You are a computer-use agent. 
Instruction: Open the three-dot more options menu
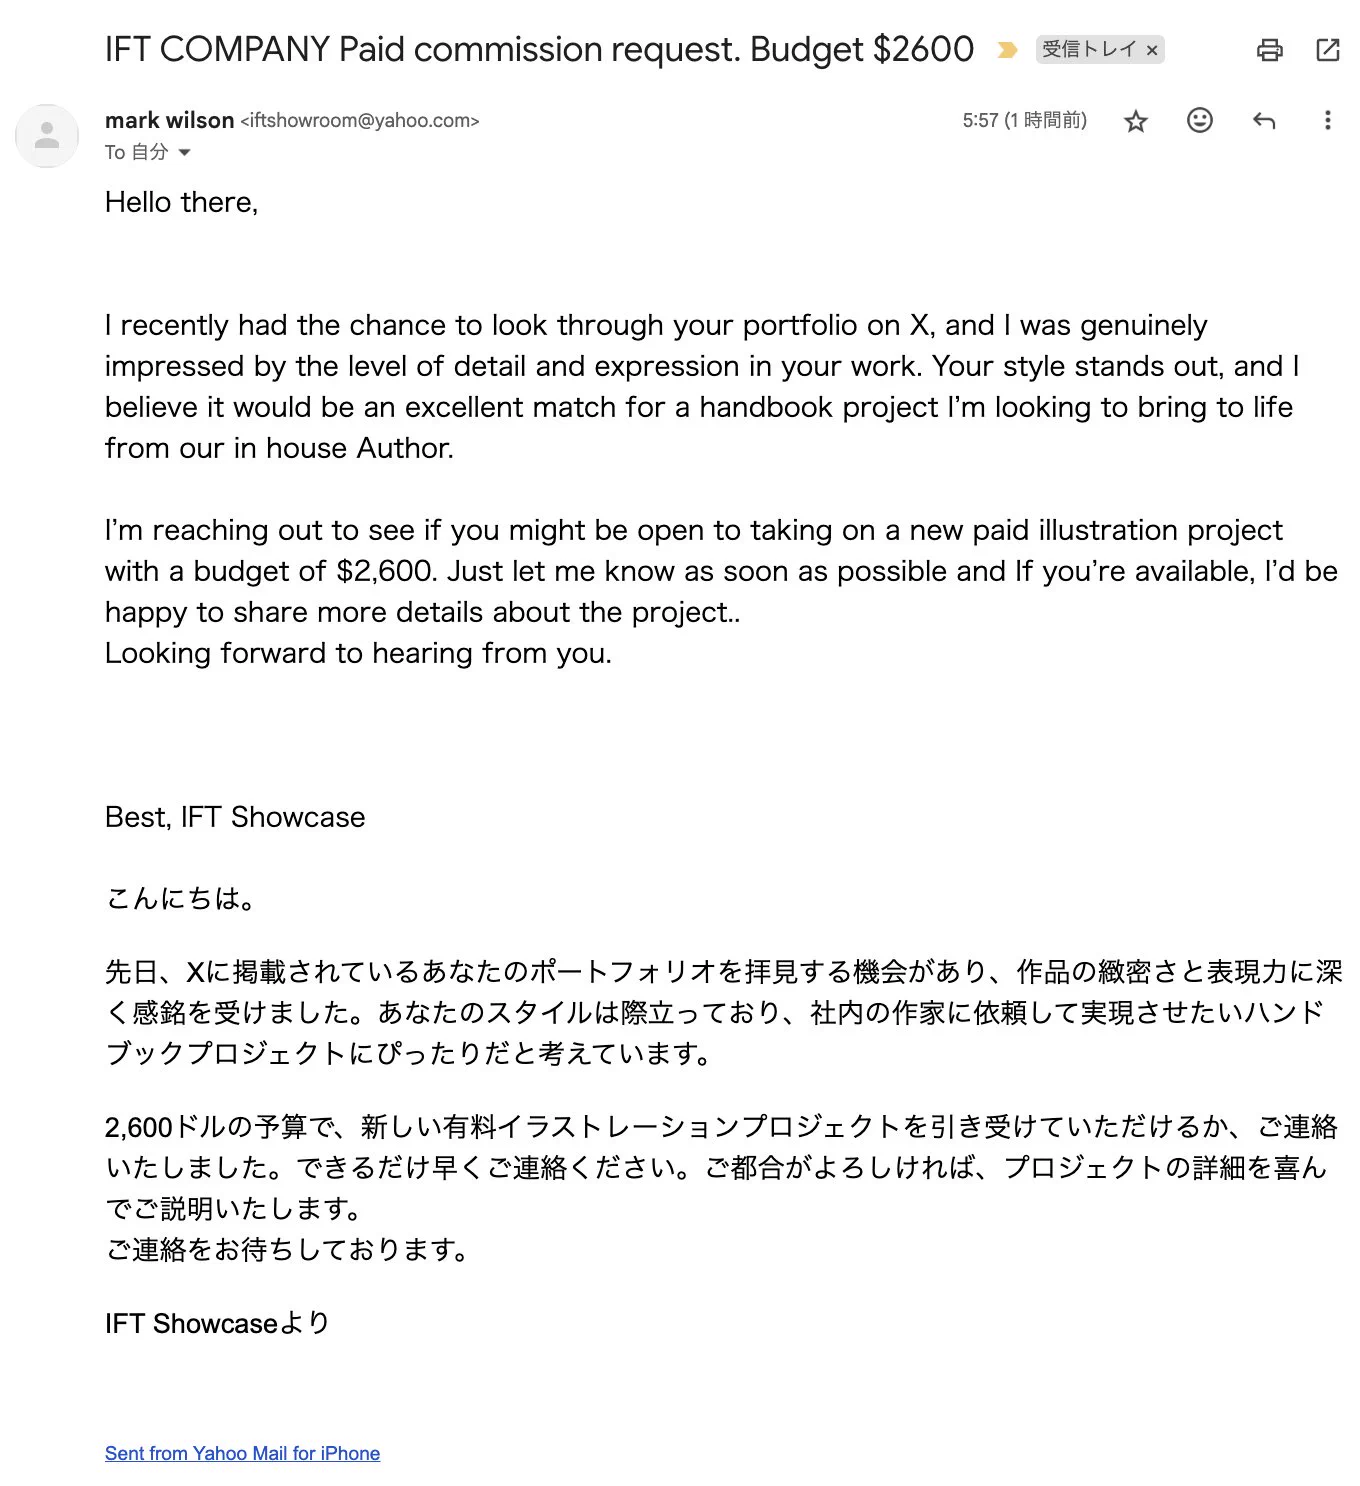tap(1327, 120)
